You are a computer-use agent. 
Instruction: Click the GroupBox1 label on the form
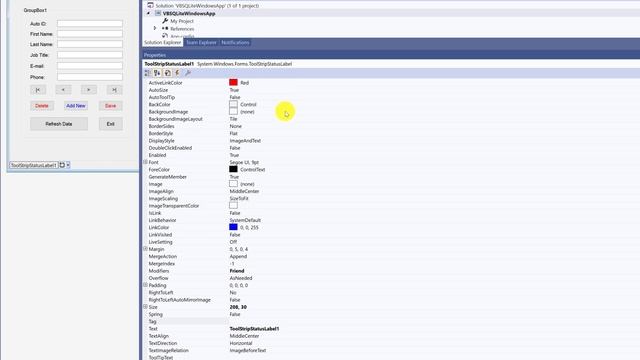[x=35, y=10]
